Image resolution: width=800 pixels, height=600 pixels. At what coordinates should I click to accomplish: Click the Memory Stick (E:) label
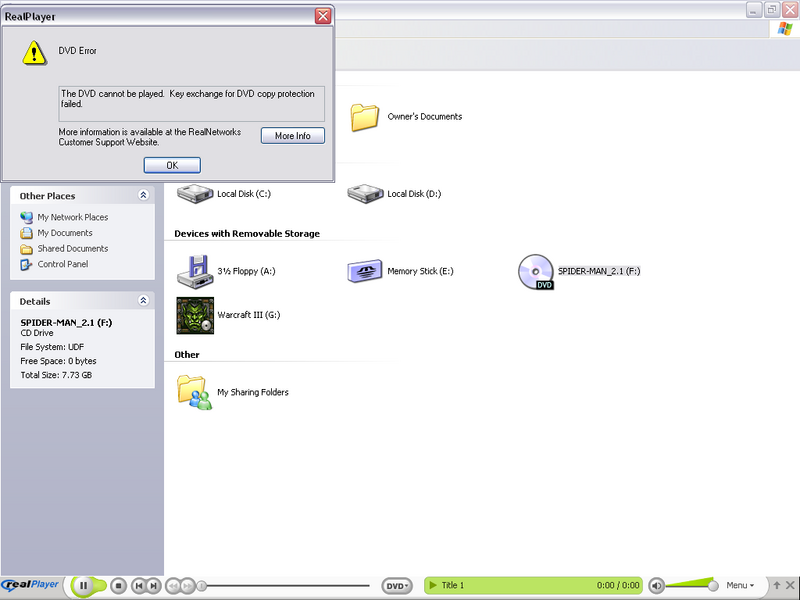(x=420, y=271)
